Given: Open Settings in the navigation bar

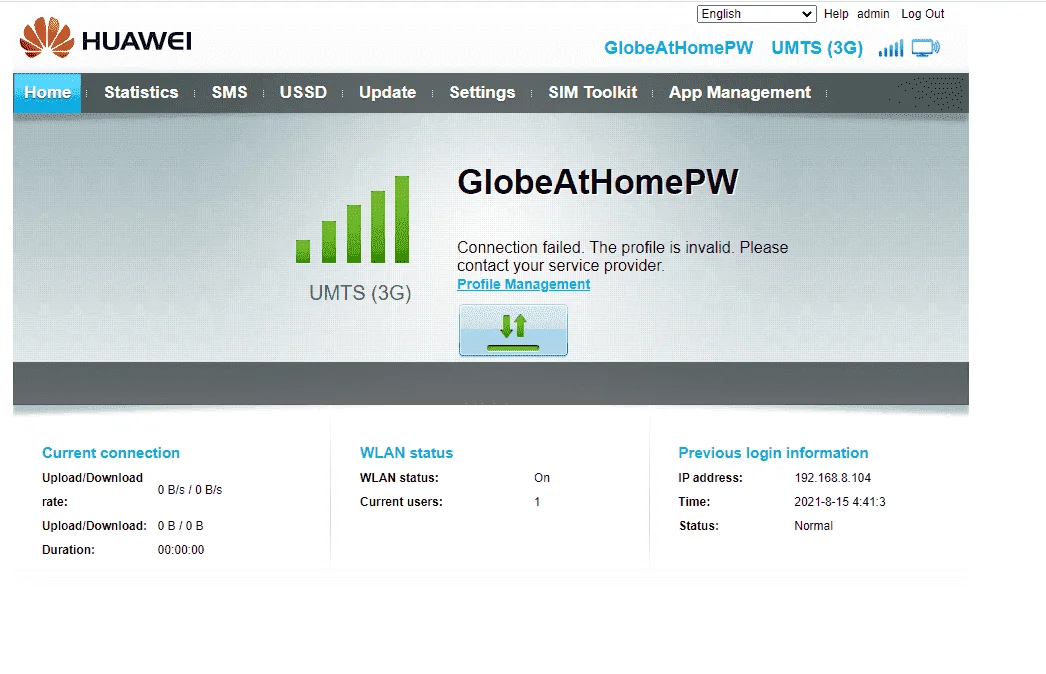Looking at the screenshot, I should 482,93.
